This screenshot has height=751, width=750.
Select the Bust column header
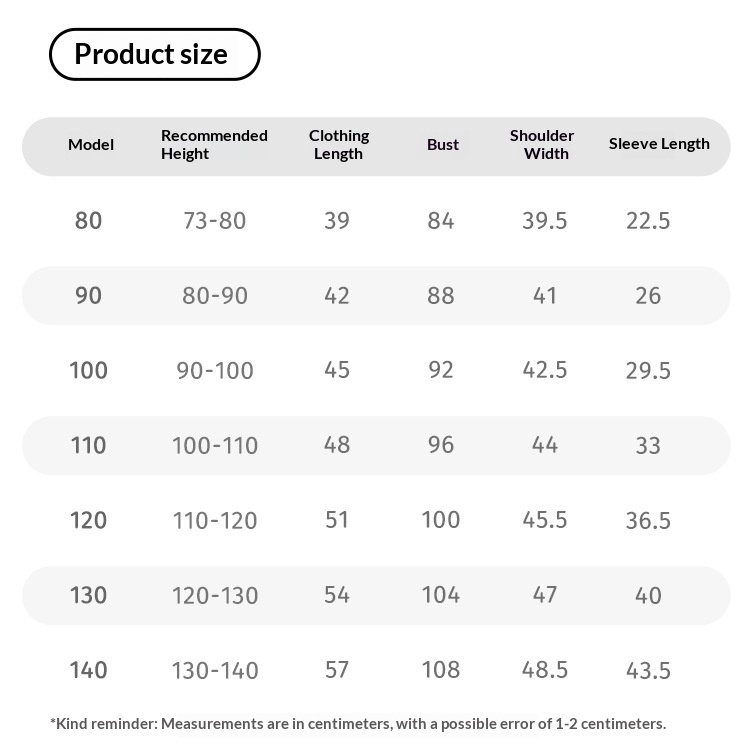click(443, 145)
